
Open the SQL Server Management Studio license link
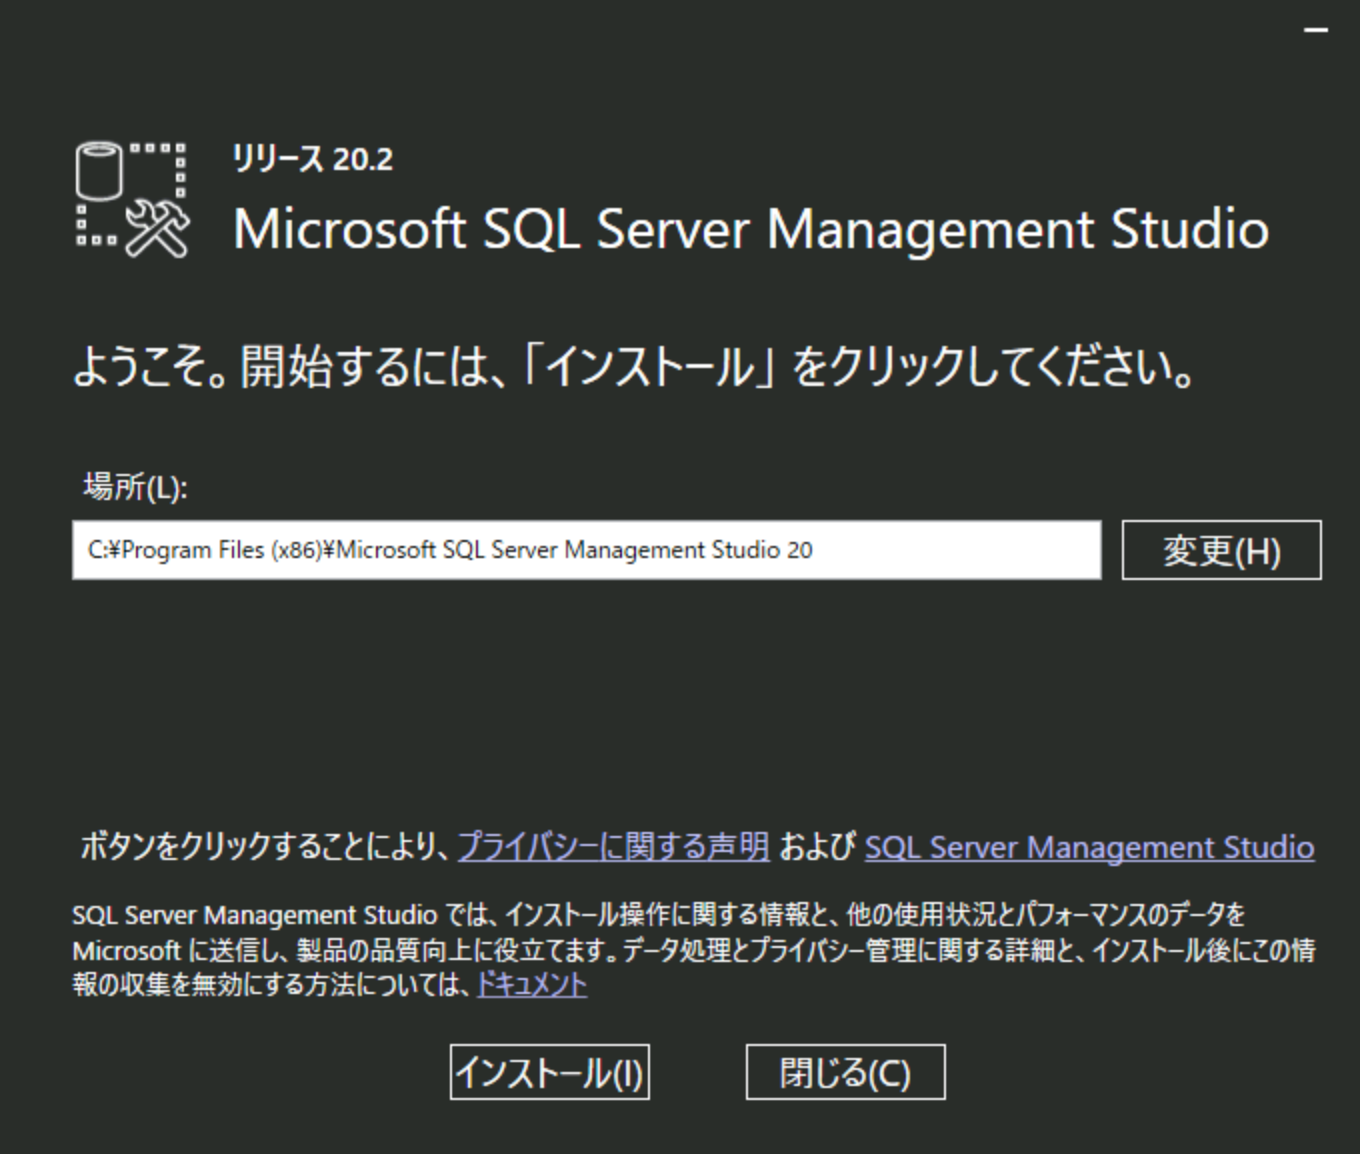click(1088, 847)
